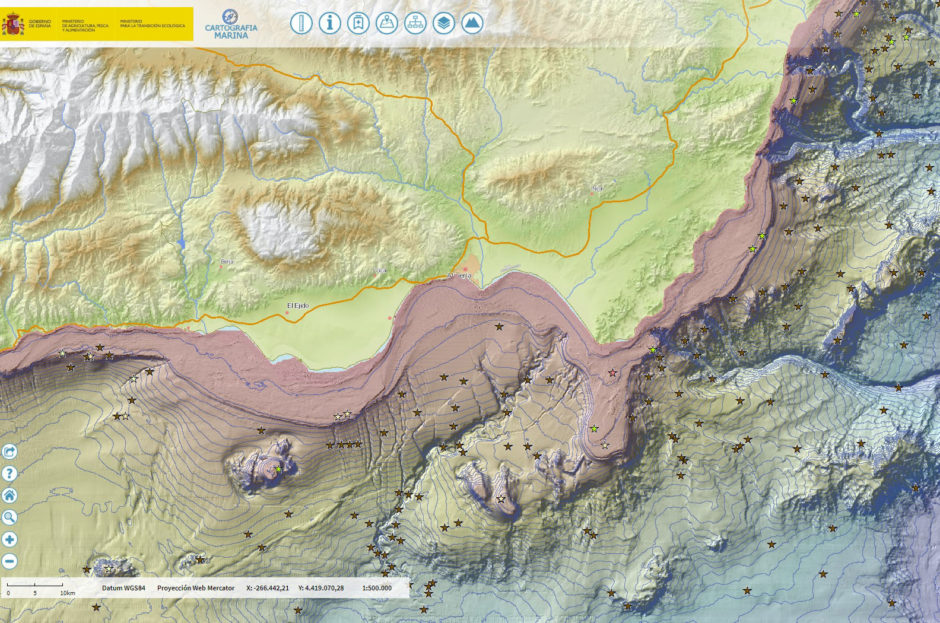
Task: Zoom out with the minus button
Action: pyautogui.click(x=10, y=561)
